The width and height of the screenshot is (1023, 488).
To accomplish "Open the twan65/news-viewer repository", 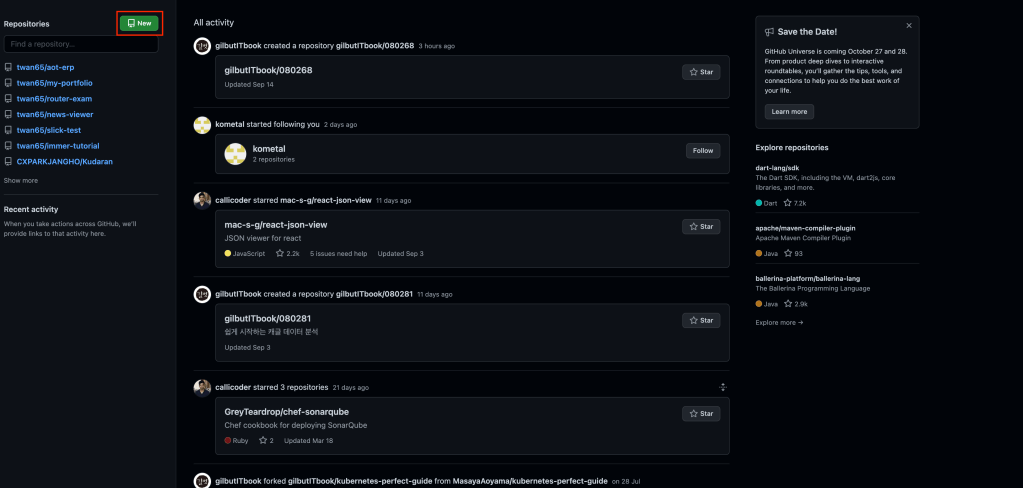I will pyautogui.click(x=55, y=114).
